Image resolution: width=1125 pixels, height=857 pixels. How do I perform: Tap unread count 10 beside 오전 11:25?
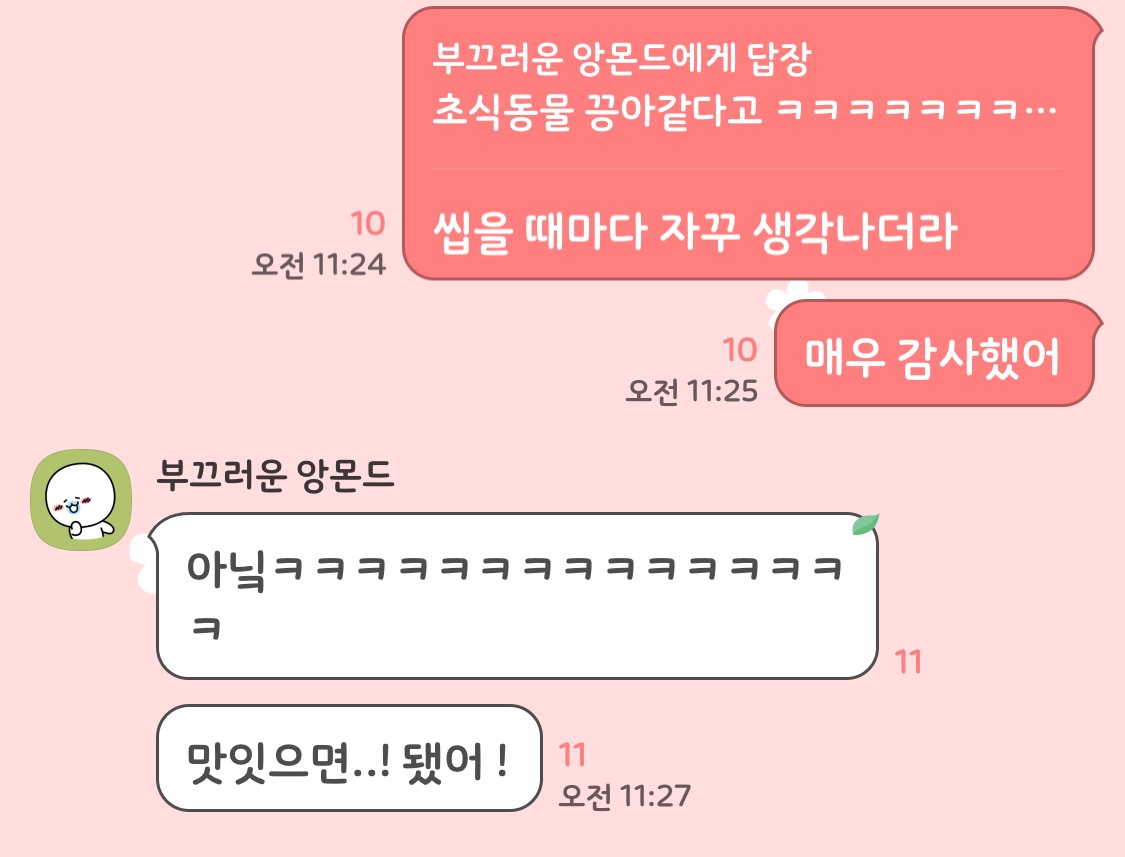740,350
